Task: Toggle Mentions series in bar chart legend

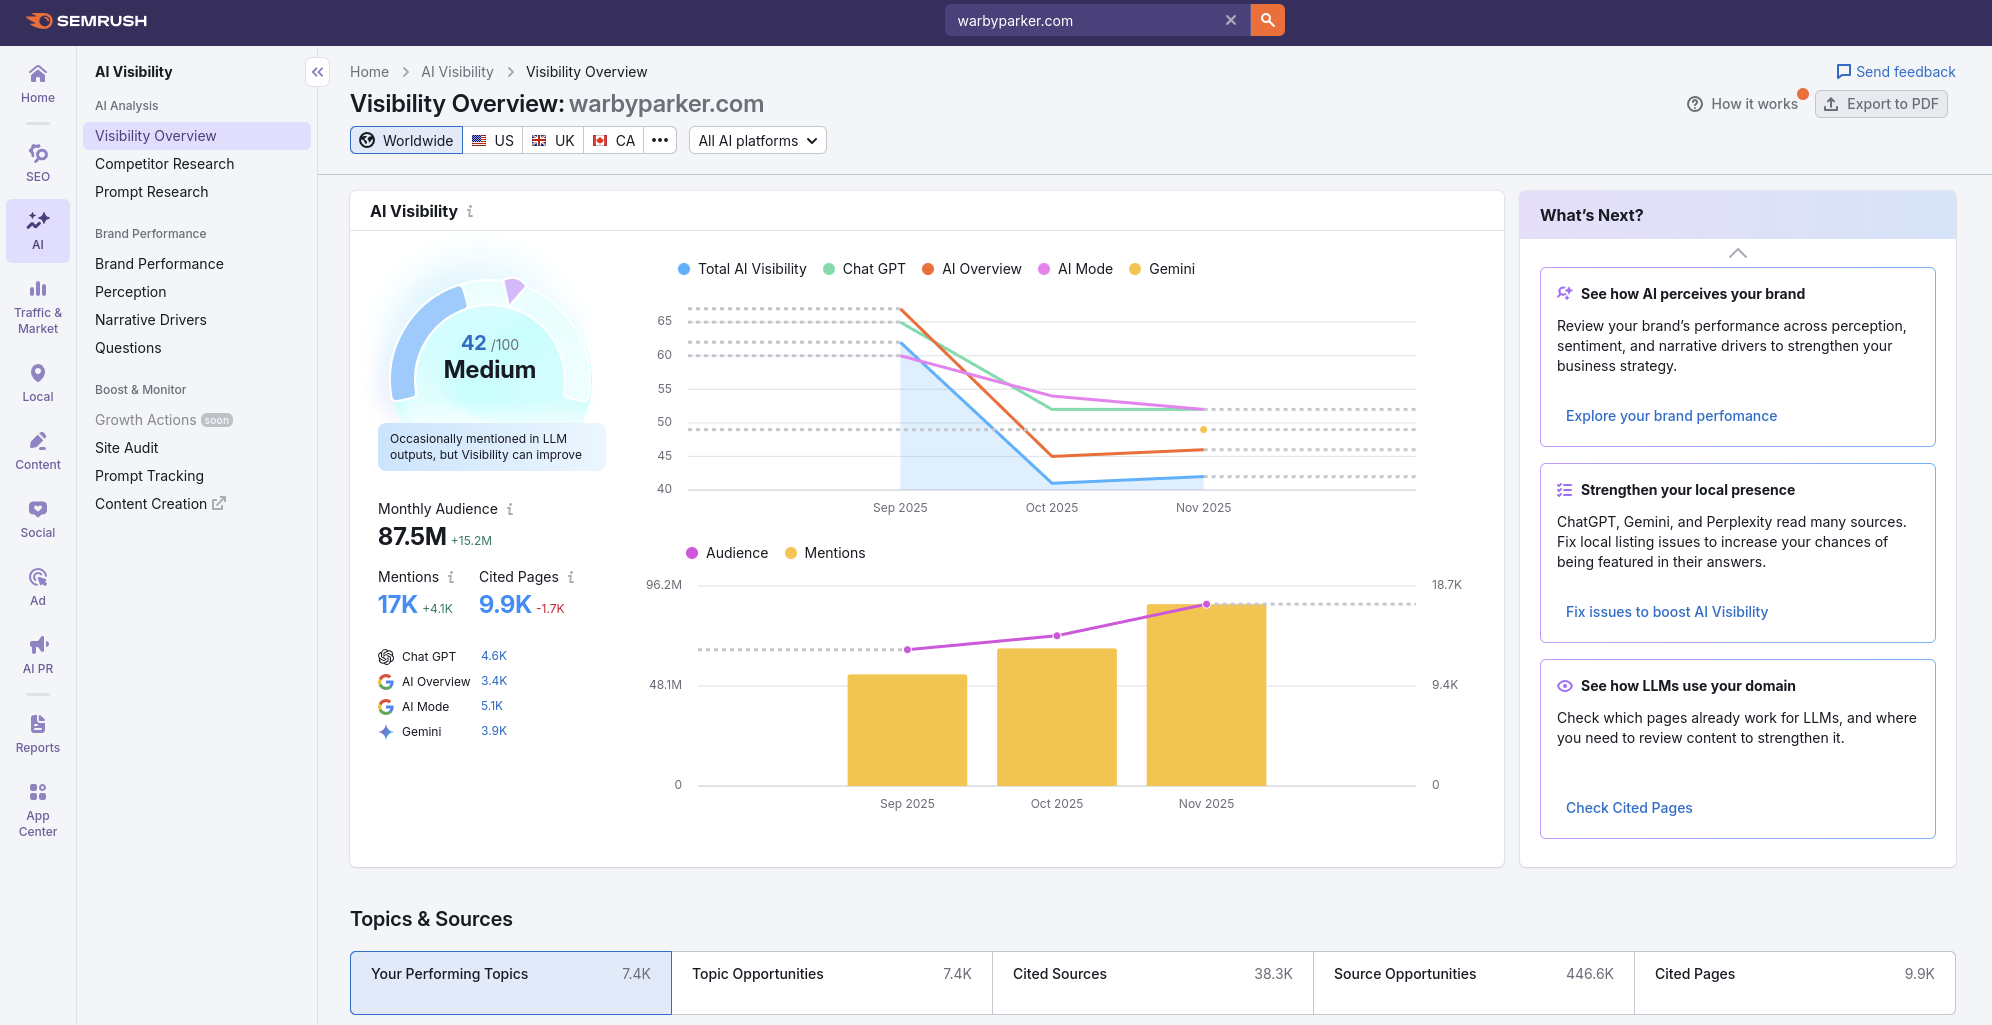Action: pyautogui.click(x=825, y=553)
